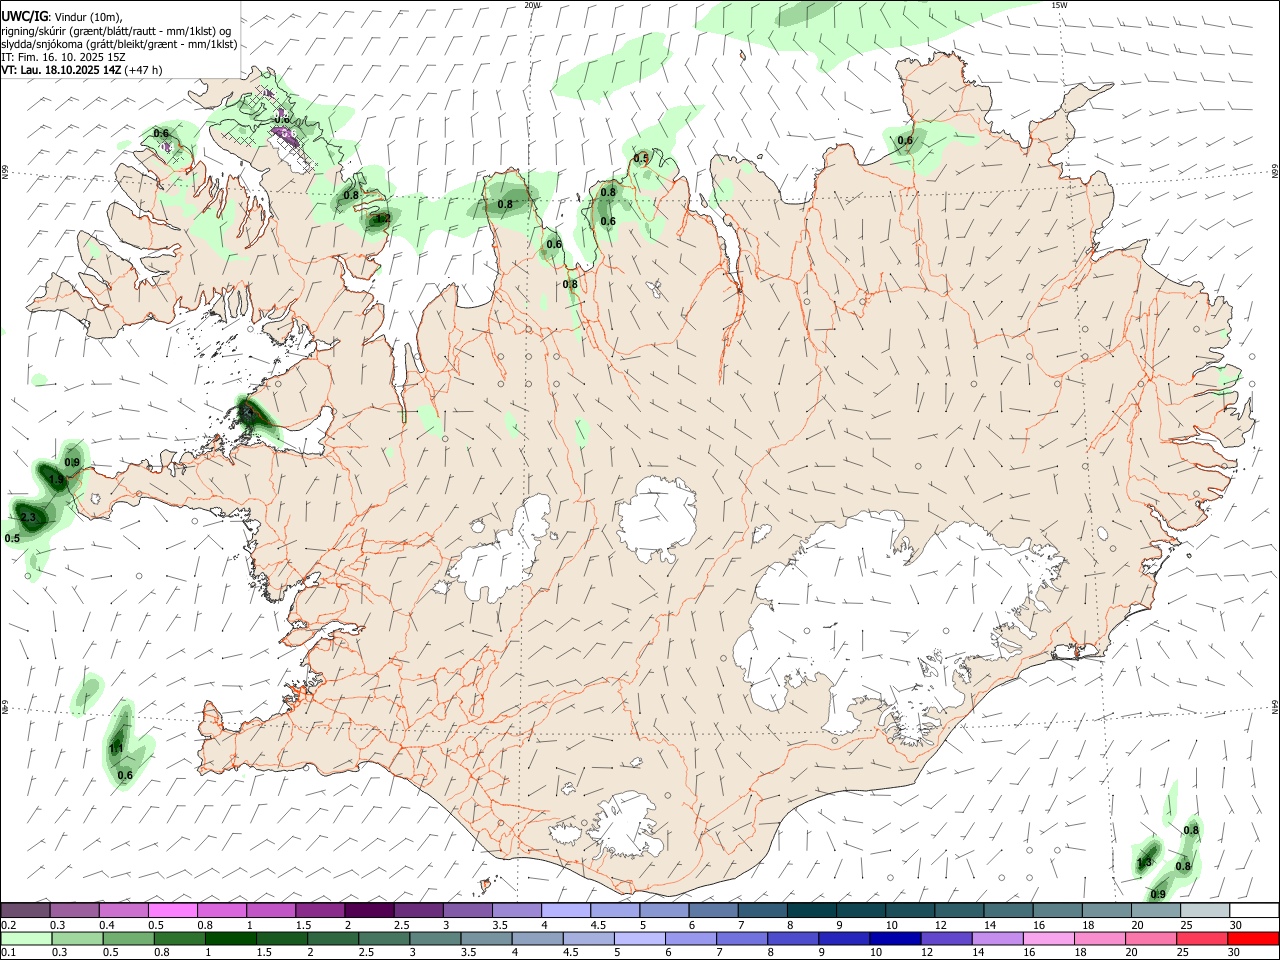The width and height of the screenshot is (1280, 960).
Task: Click the 0.2 label in the snow legend row
Action: pos(9,925)
